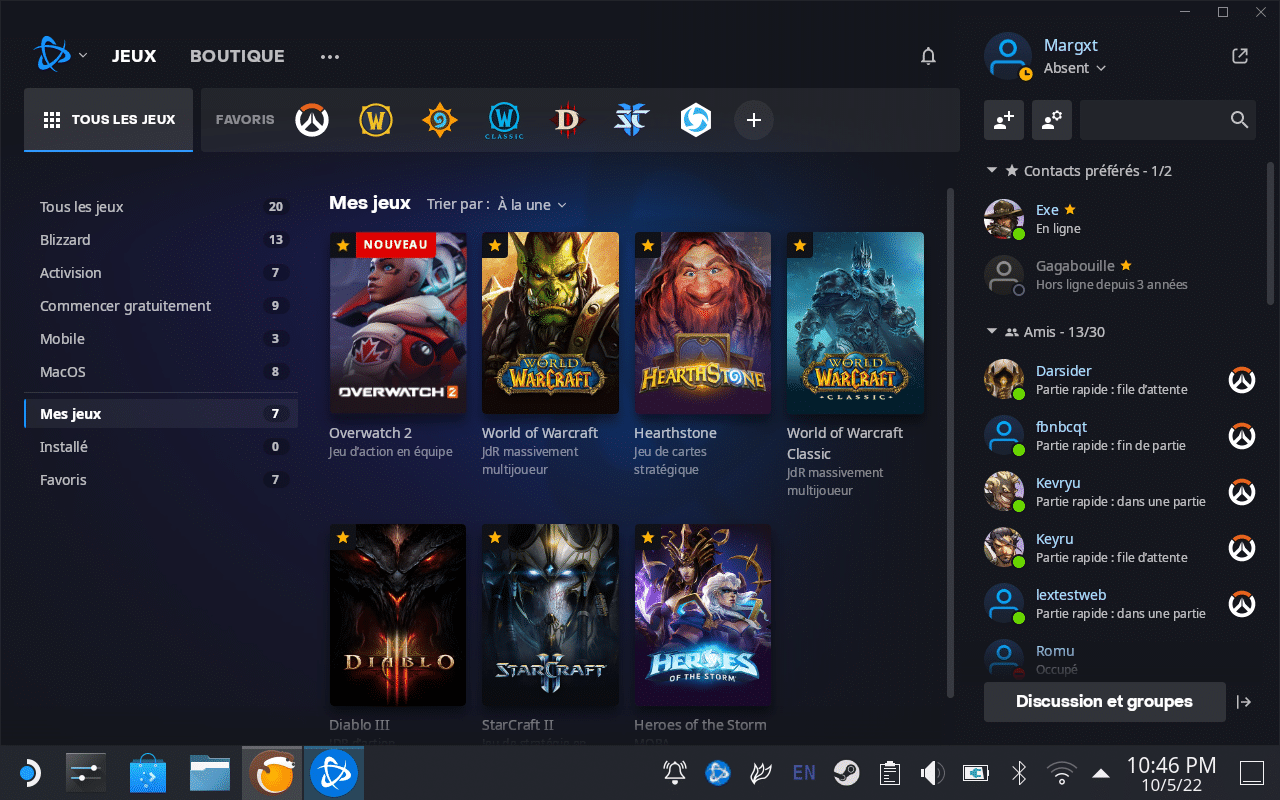Open the Discover store in taskbar
1280x800 pixels.
(150, 773)
